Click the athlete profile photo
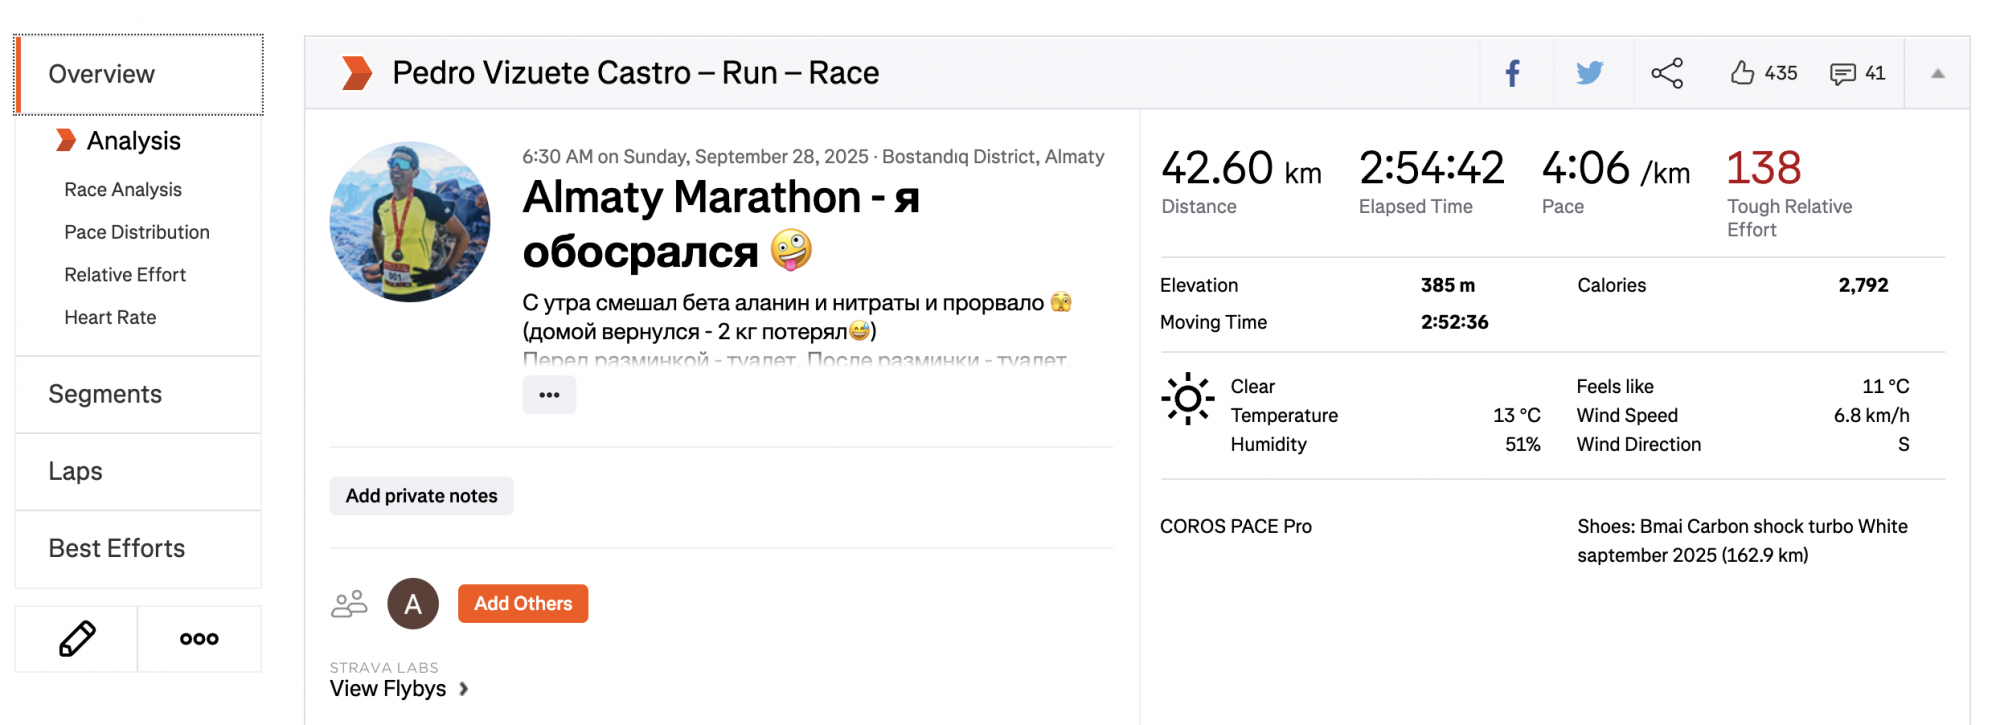This screenshot has width=2000, height=725. pos(410,222)
